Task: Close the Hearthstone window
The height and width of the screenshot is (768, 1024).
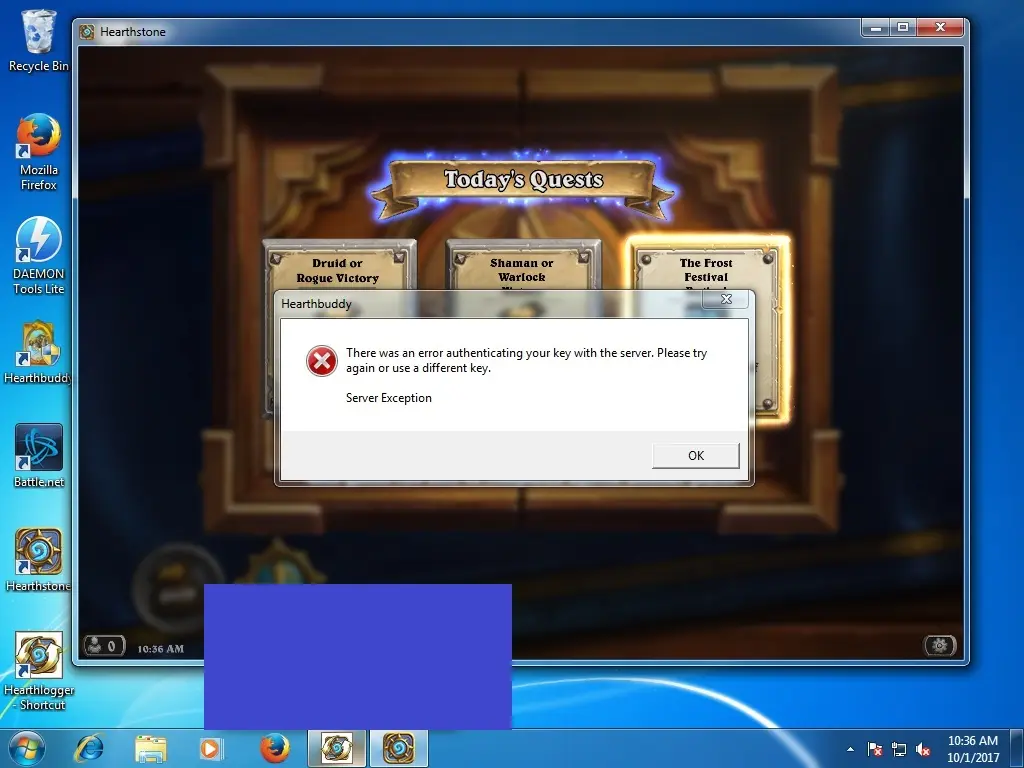Action: tap(940, 27)
